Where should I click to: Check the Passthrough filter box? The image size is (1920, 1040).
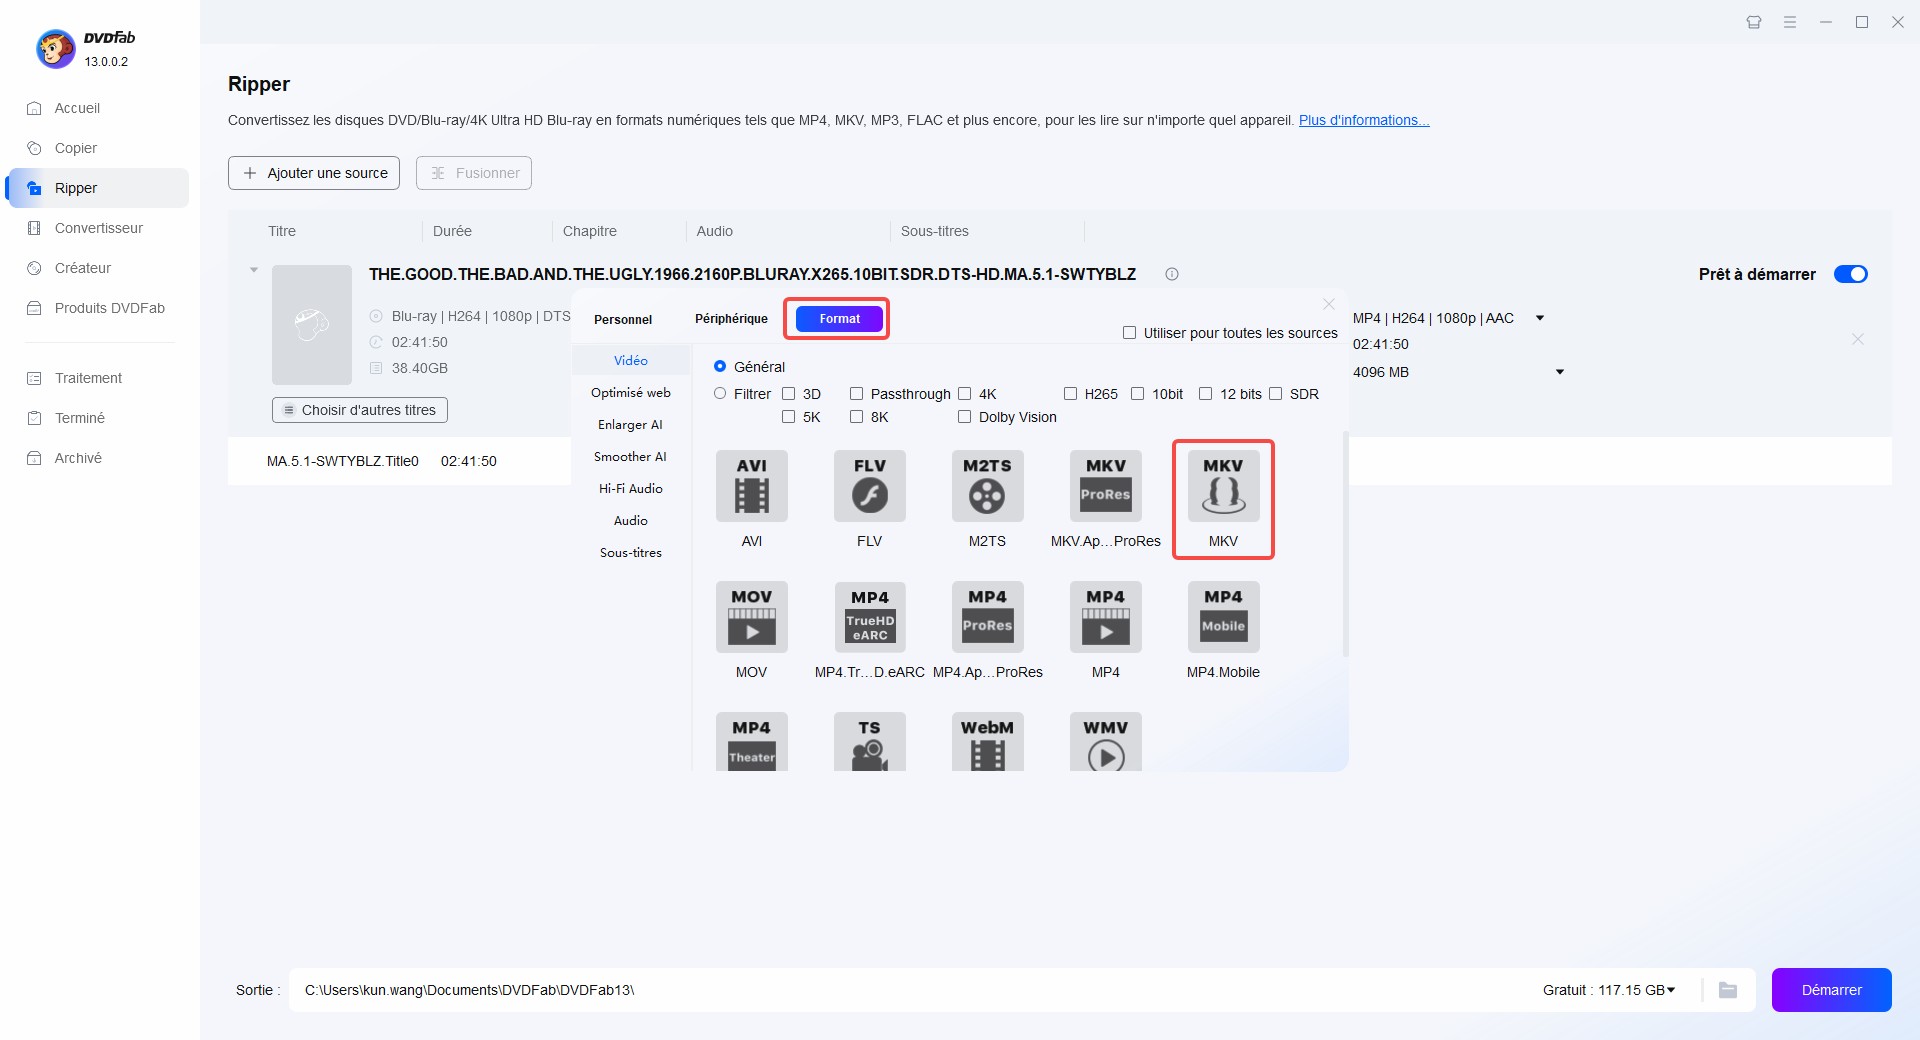(857, 394)
